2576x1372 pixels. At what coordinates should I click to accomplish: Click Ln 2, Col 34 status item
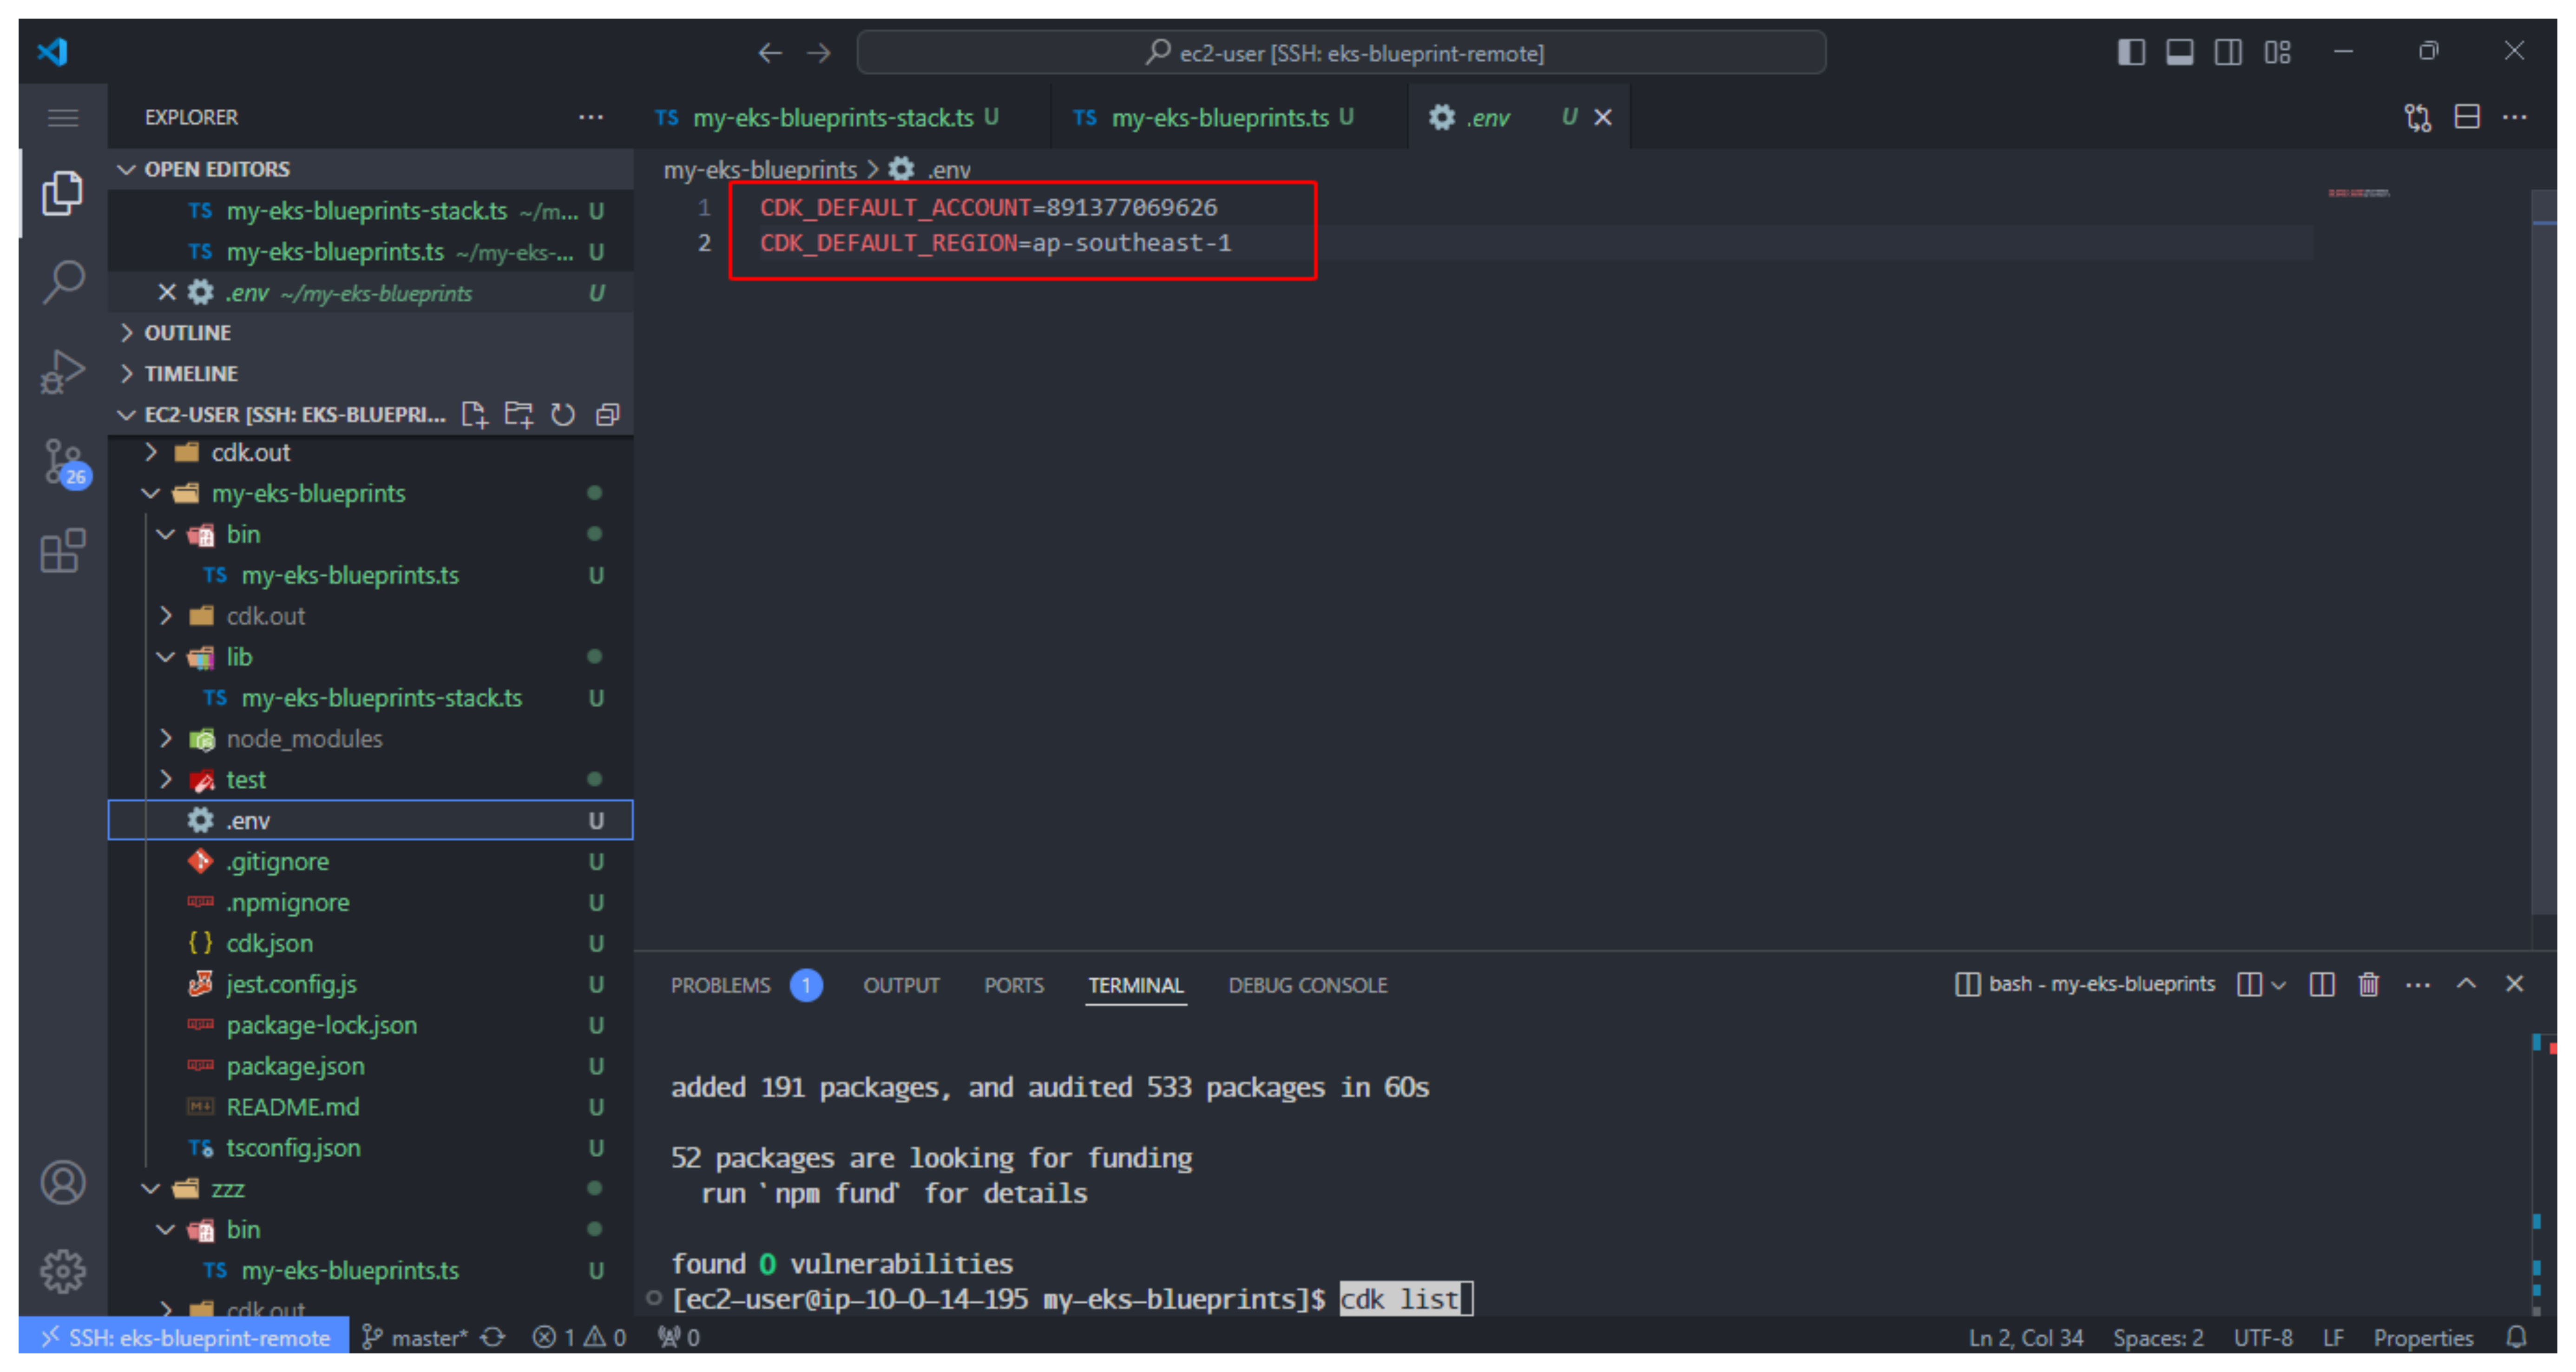pyautogui.click(x=2025, y=1338)
